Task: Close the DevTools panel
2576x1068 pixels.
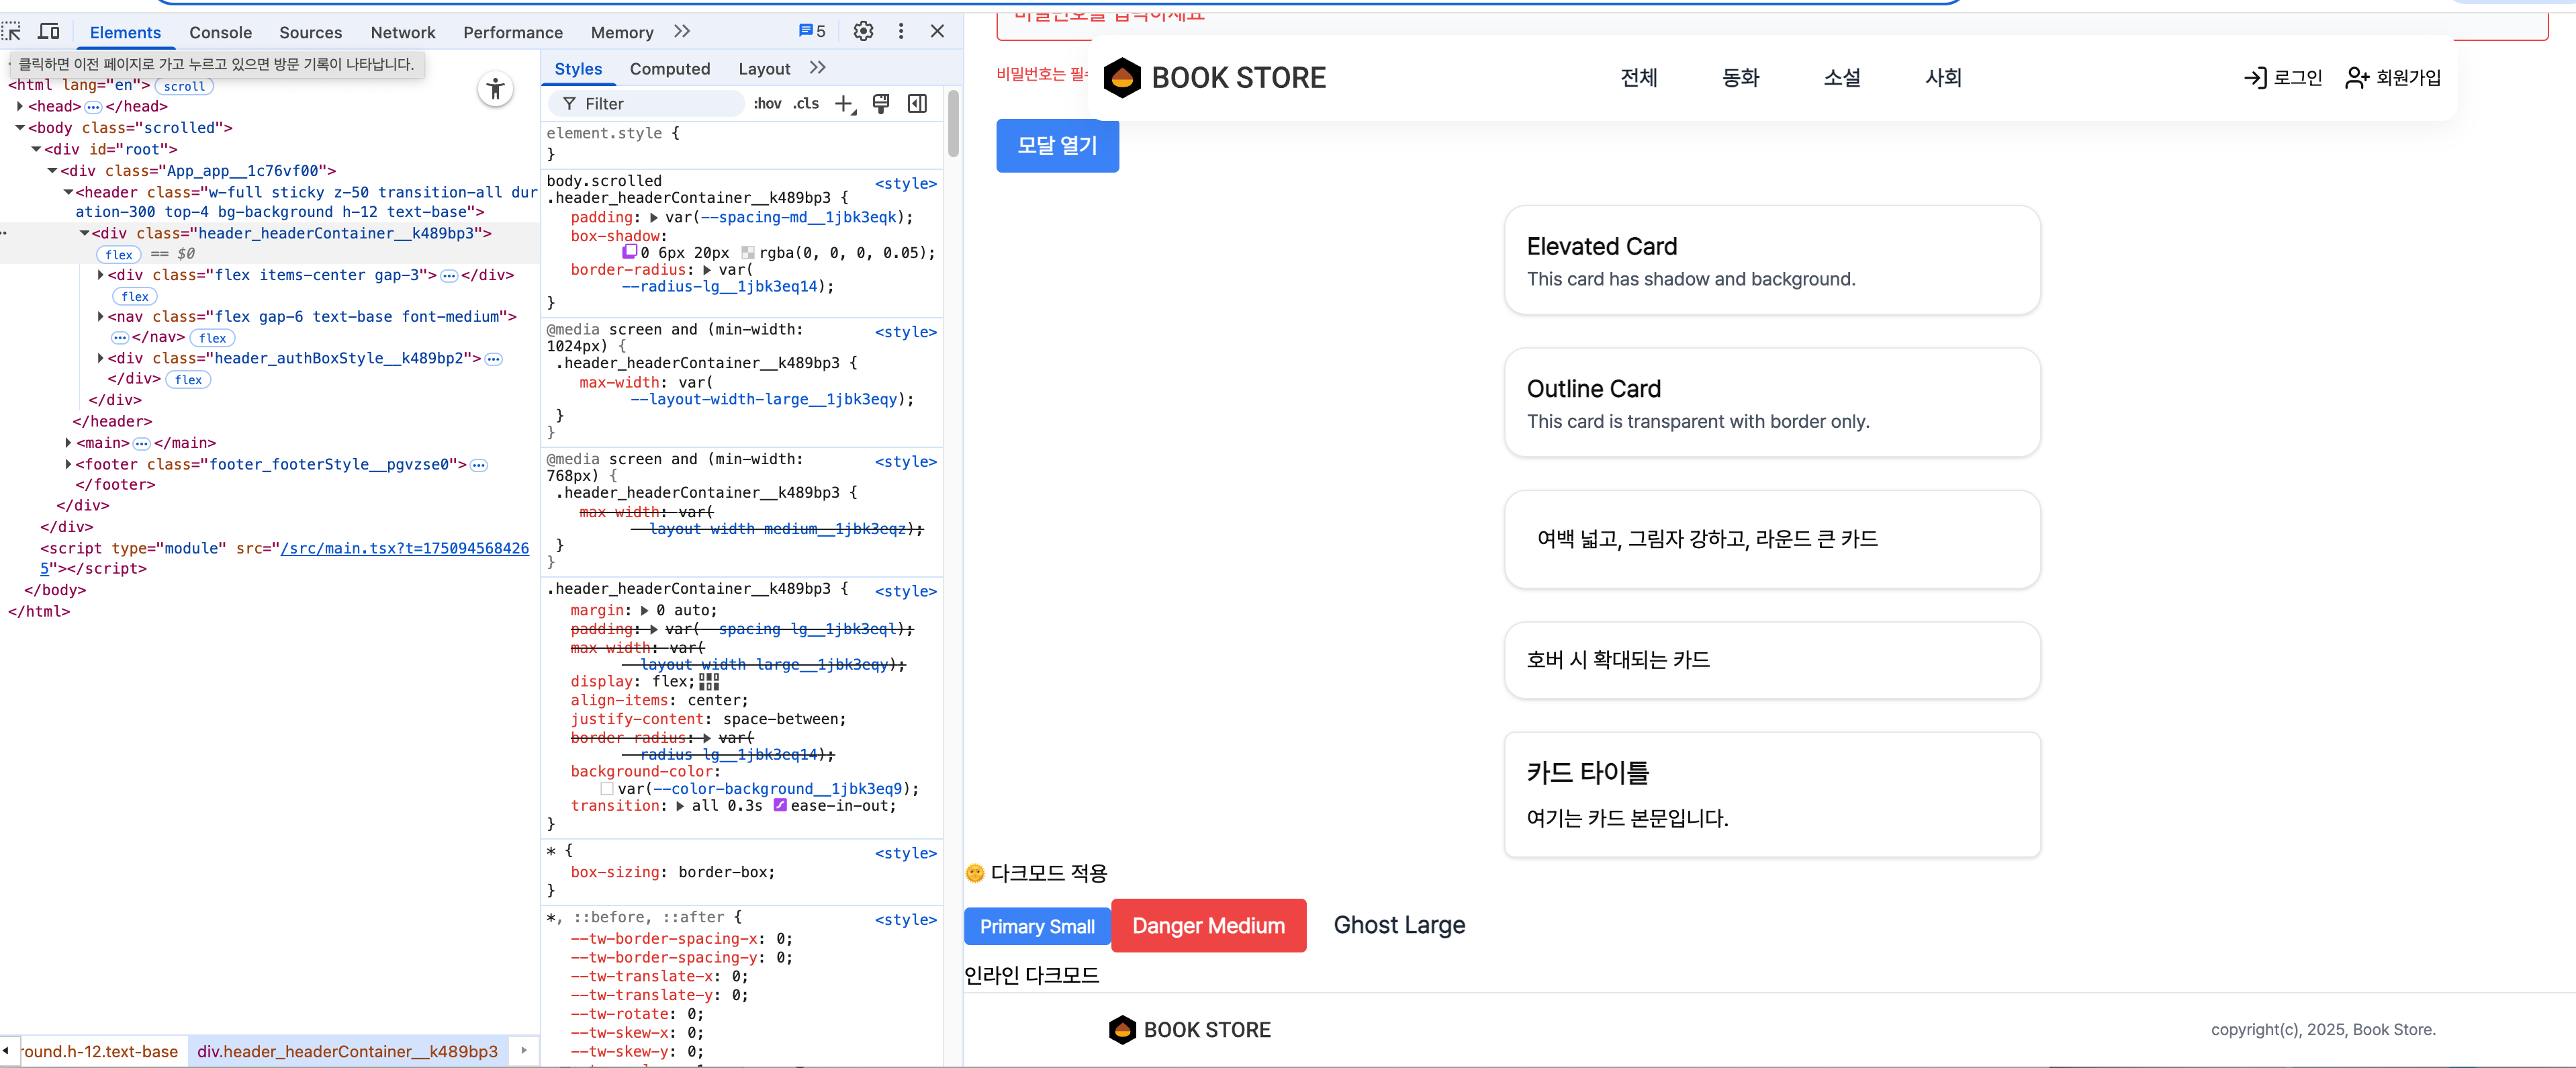Action: click(937, 31)
